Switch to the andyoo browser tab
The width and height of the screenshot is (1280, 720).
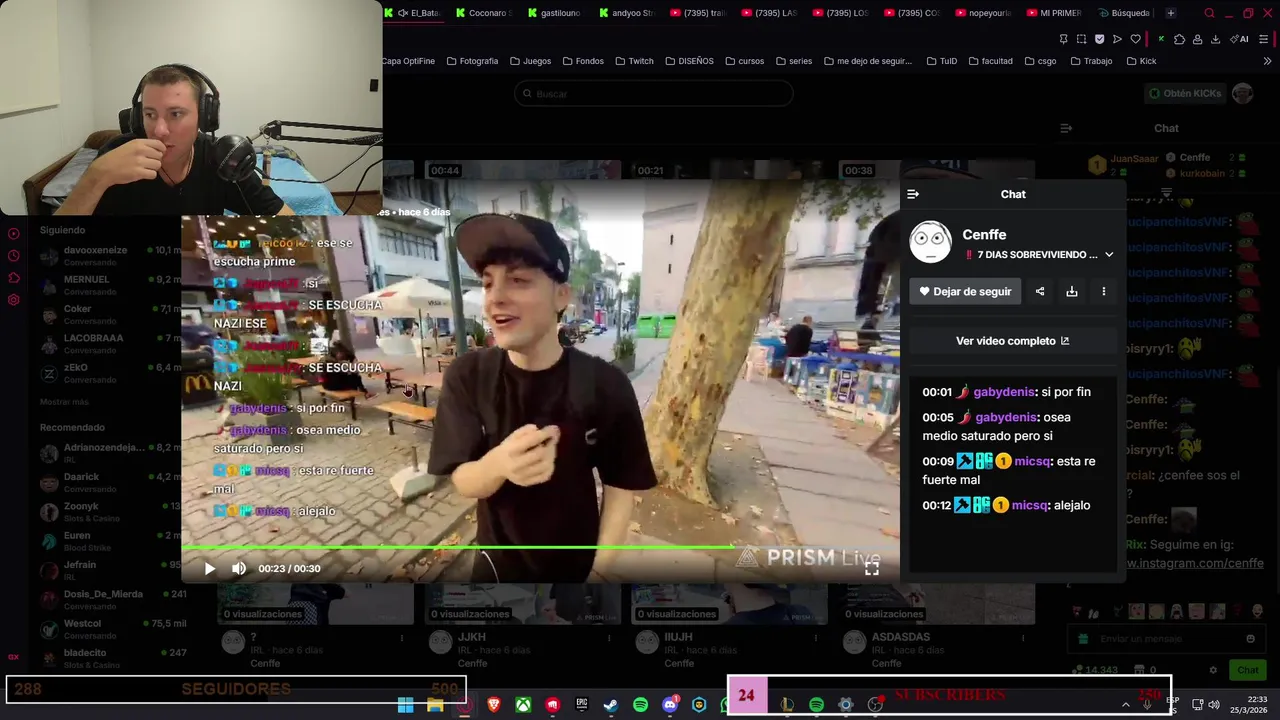point(629,13)
